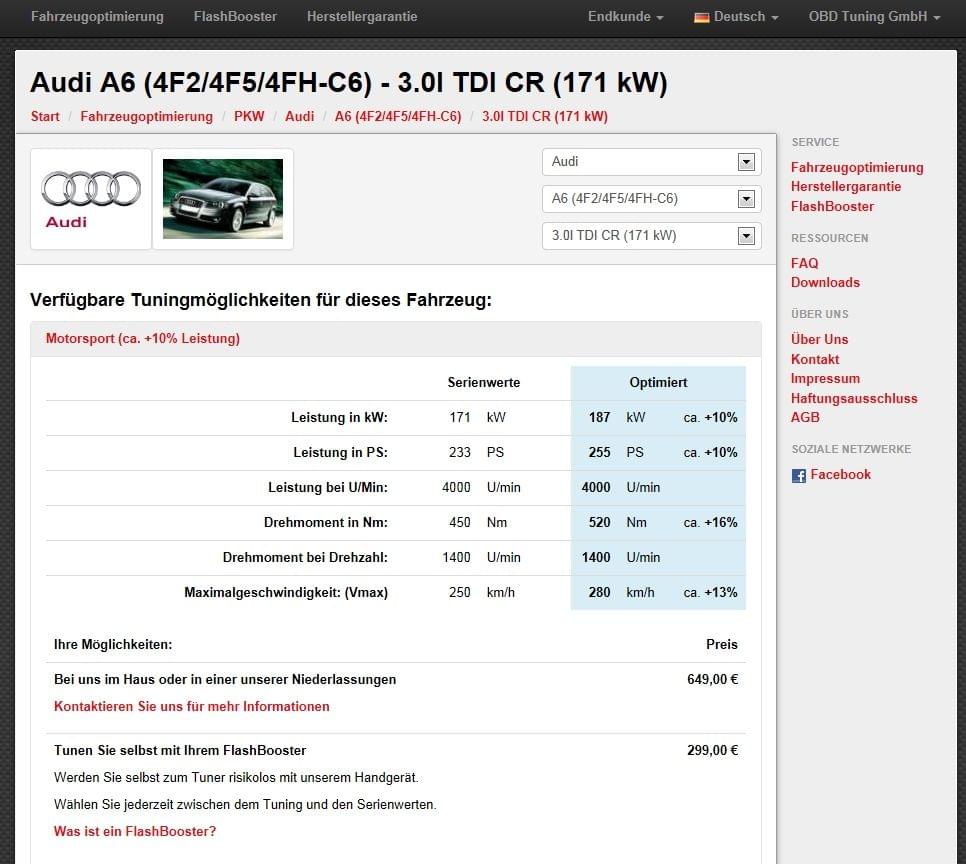Click the Facebook icon in sidebar
This screenshot has height=864, width=966.
(x=799, y=476)
